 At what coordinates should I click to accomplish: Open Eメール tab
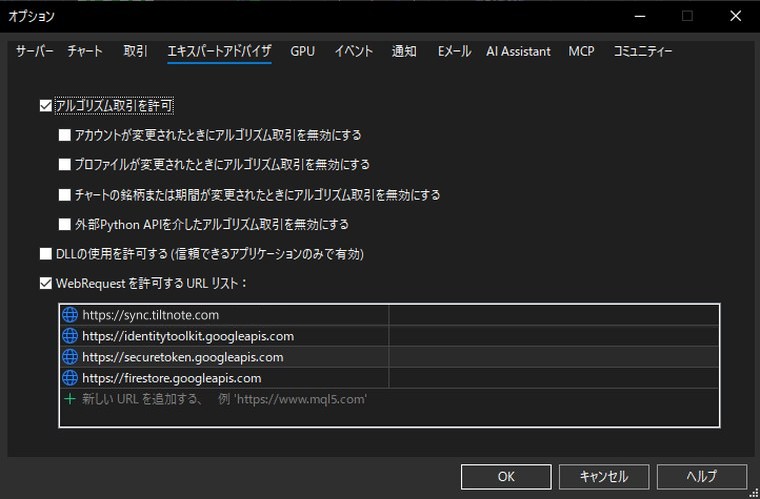point(454,51)
